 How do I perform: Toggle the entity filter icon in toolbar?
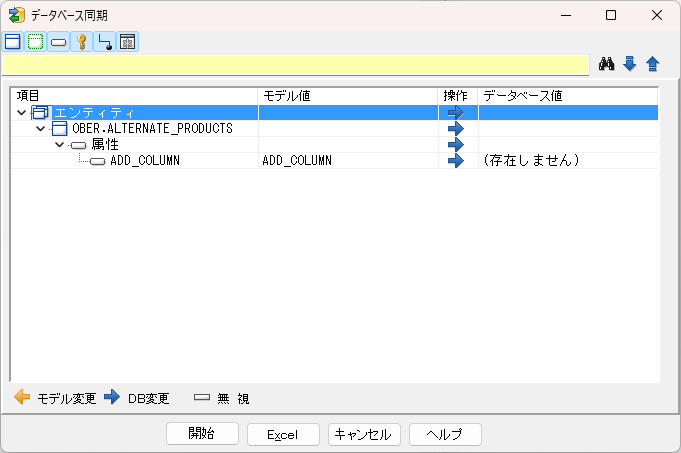pyautogui.click(x=13, y=42)
